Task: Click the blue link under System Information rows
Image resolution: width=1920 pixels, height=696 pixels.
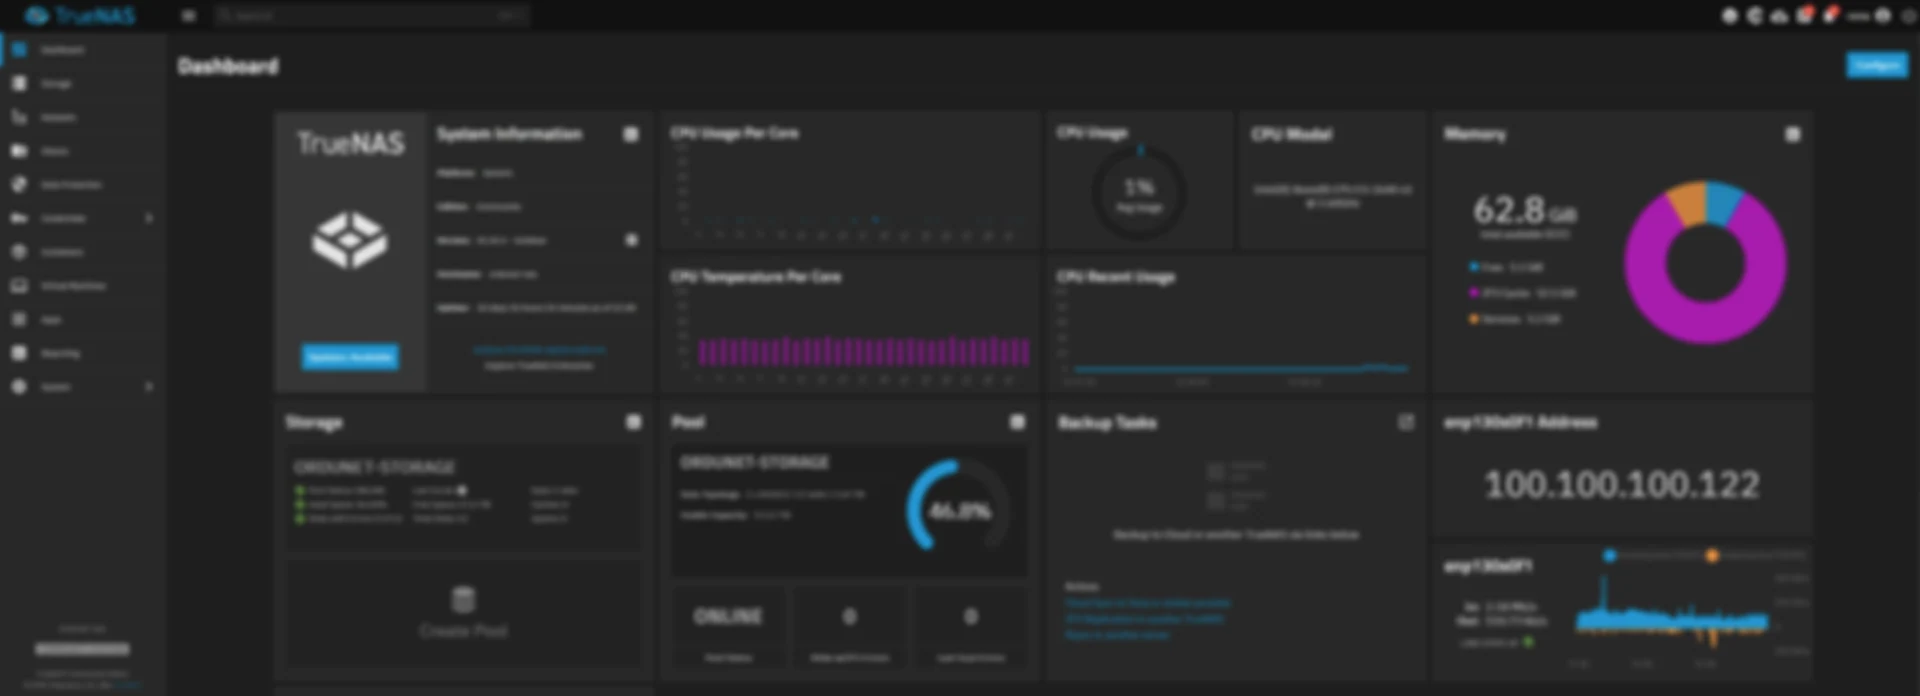Action: [x=539, y=350]
